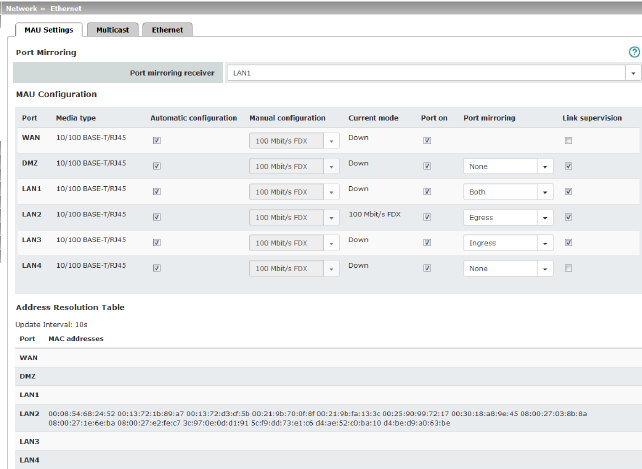642x469 pixels.
Task: Disable LAN3 link supervision checkbox
Action: click(x=568, y=242)
